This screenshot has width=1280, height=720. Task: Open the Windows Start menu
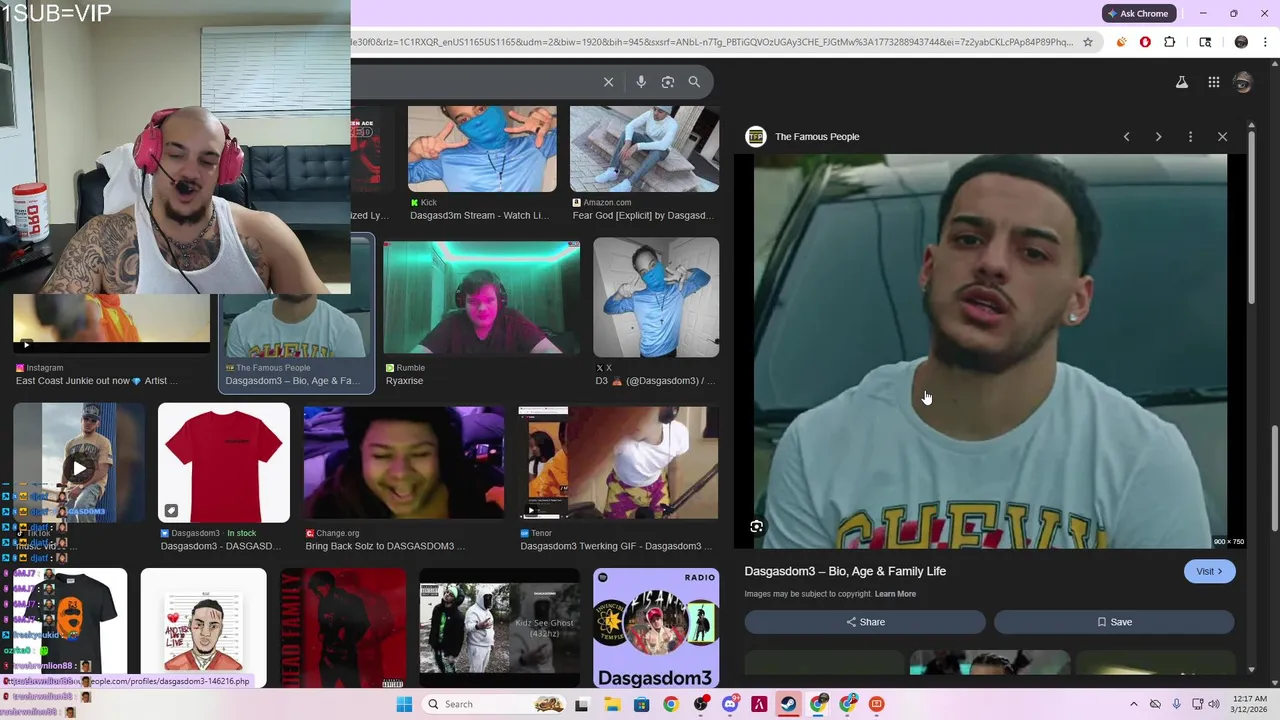coord(404,704)
